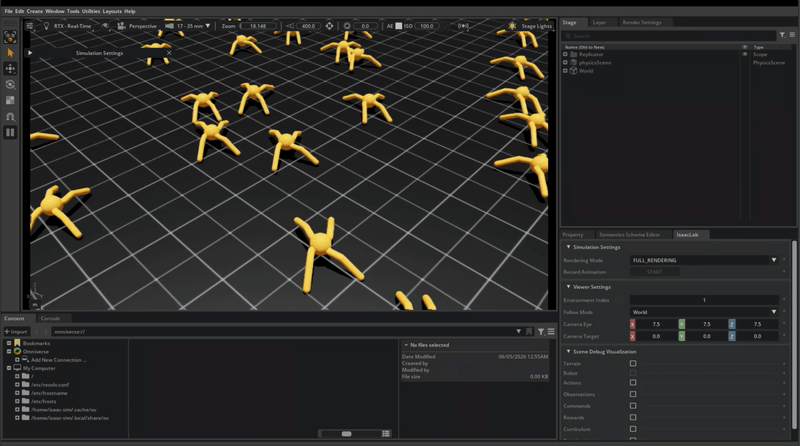The image size is (800, 446).
Task: Close the Simulation Settings overlay
Action: 169,53
